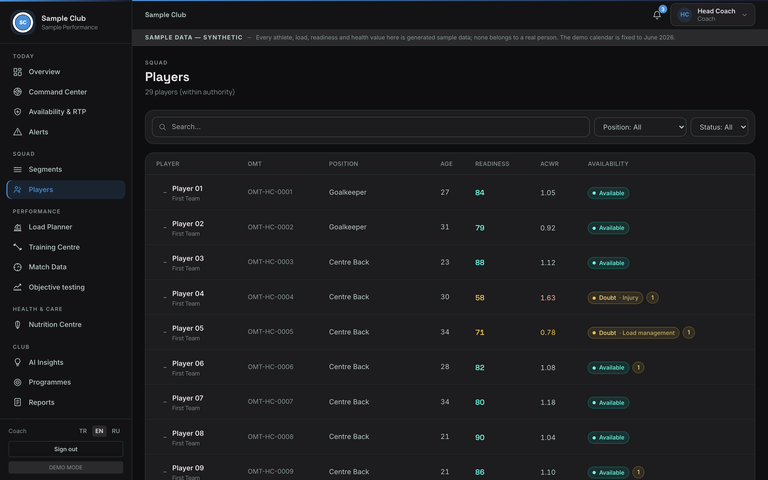Click the Reports document icon
This screenshot has height=480, width=768.
pyautogui.click(x=18, y=402)
